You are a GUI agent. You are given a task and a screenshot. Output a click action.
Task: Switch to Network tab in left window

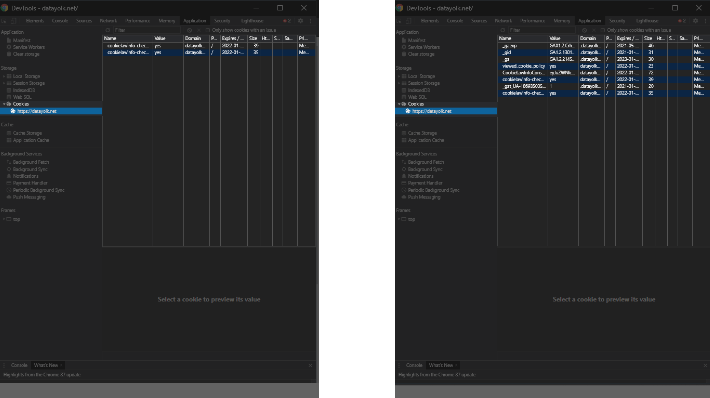coord(108,21)
